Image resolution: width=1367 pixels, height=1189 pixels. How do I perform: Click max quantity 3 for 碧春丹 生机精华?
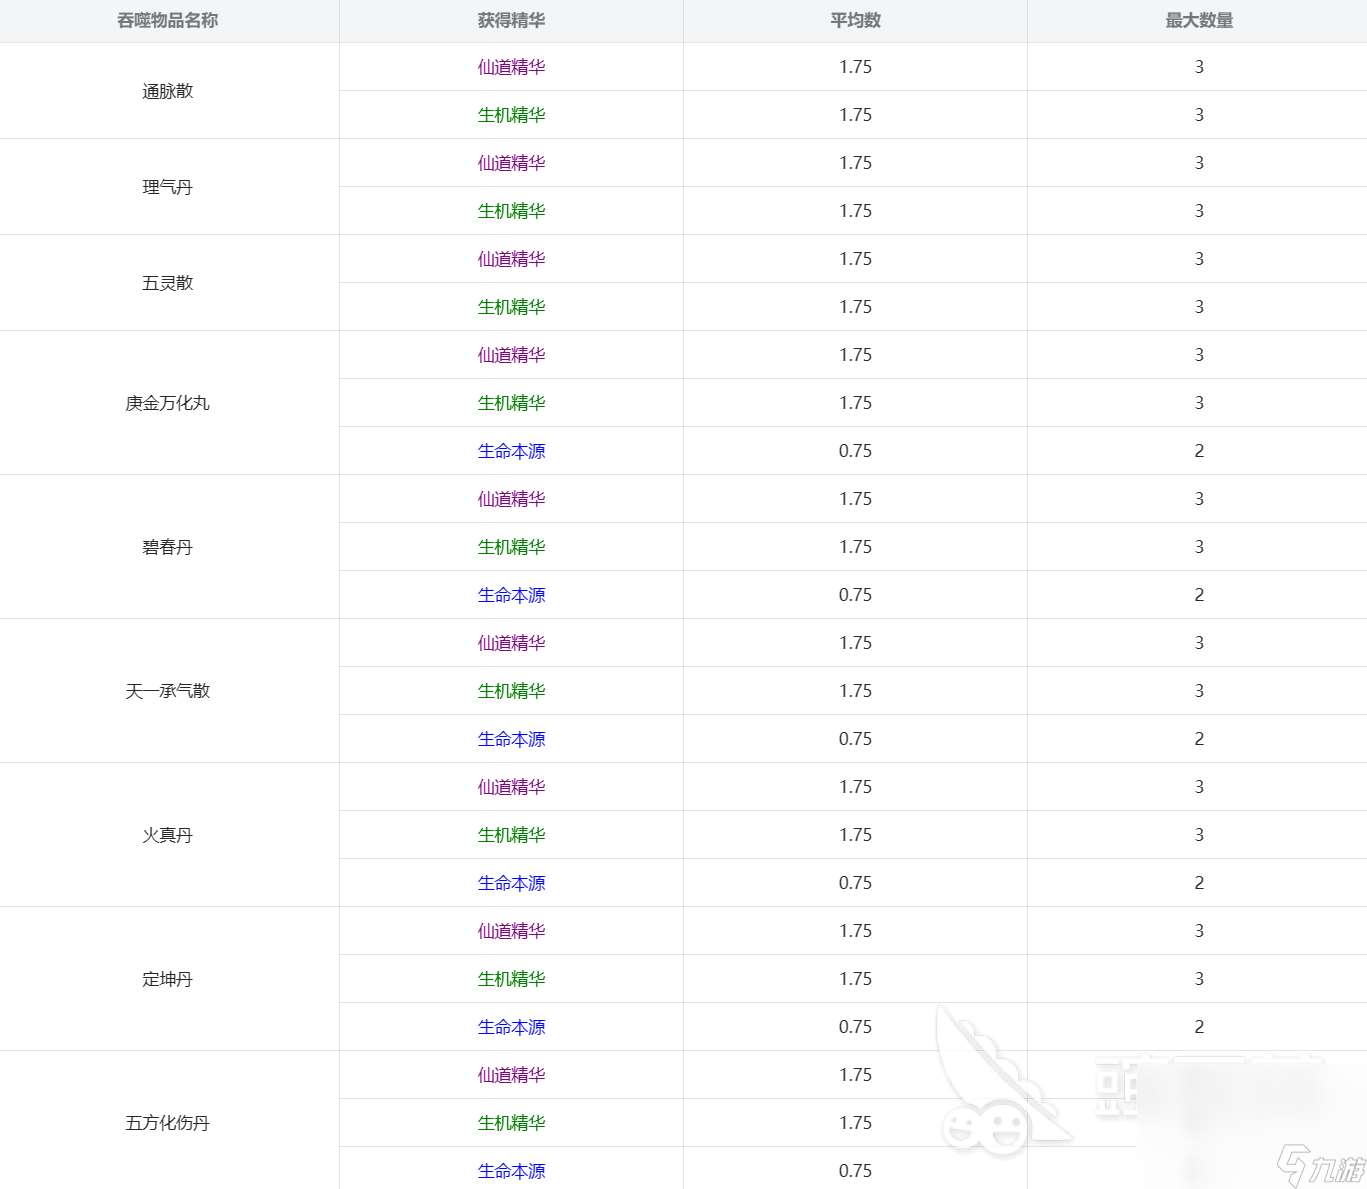pos(1199,547)
